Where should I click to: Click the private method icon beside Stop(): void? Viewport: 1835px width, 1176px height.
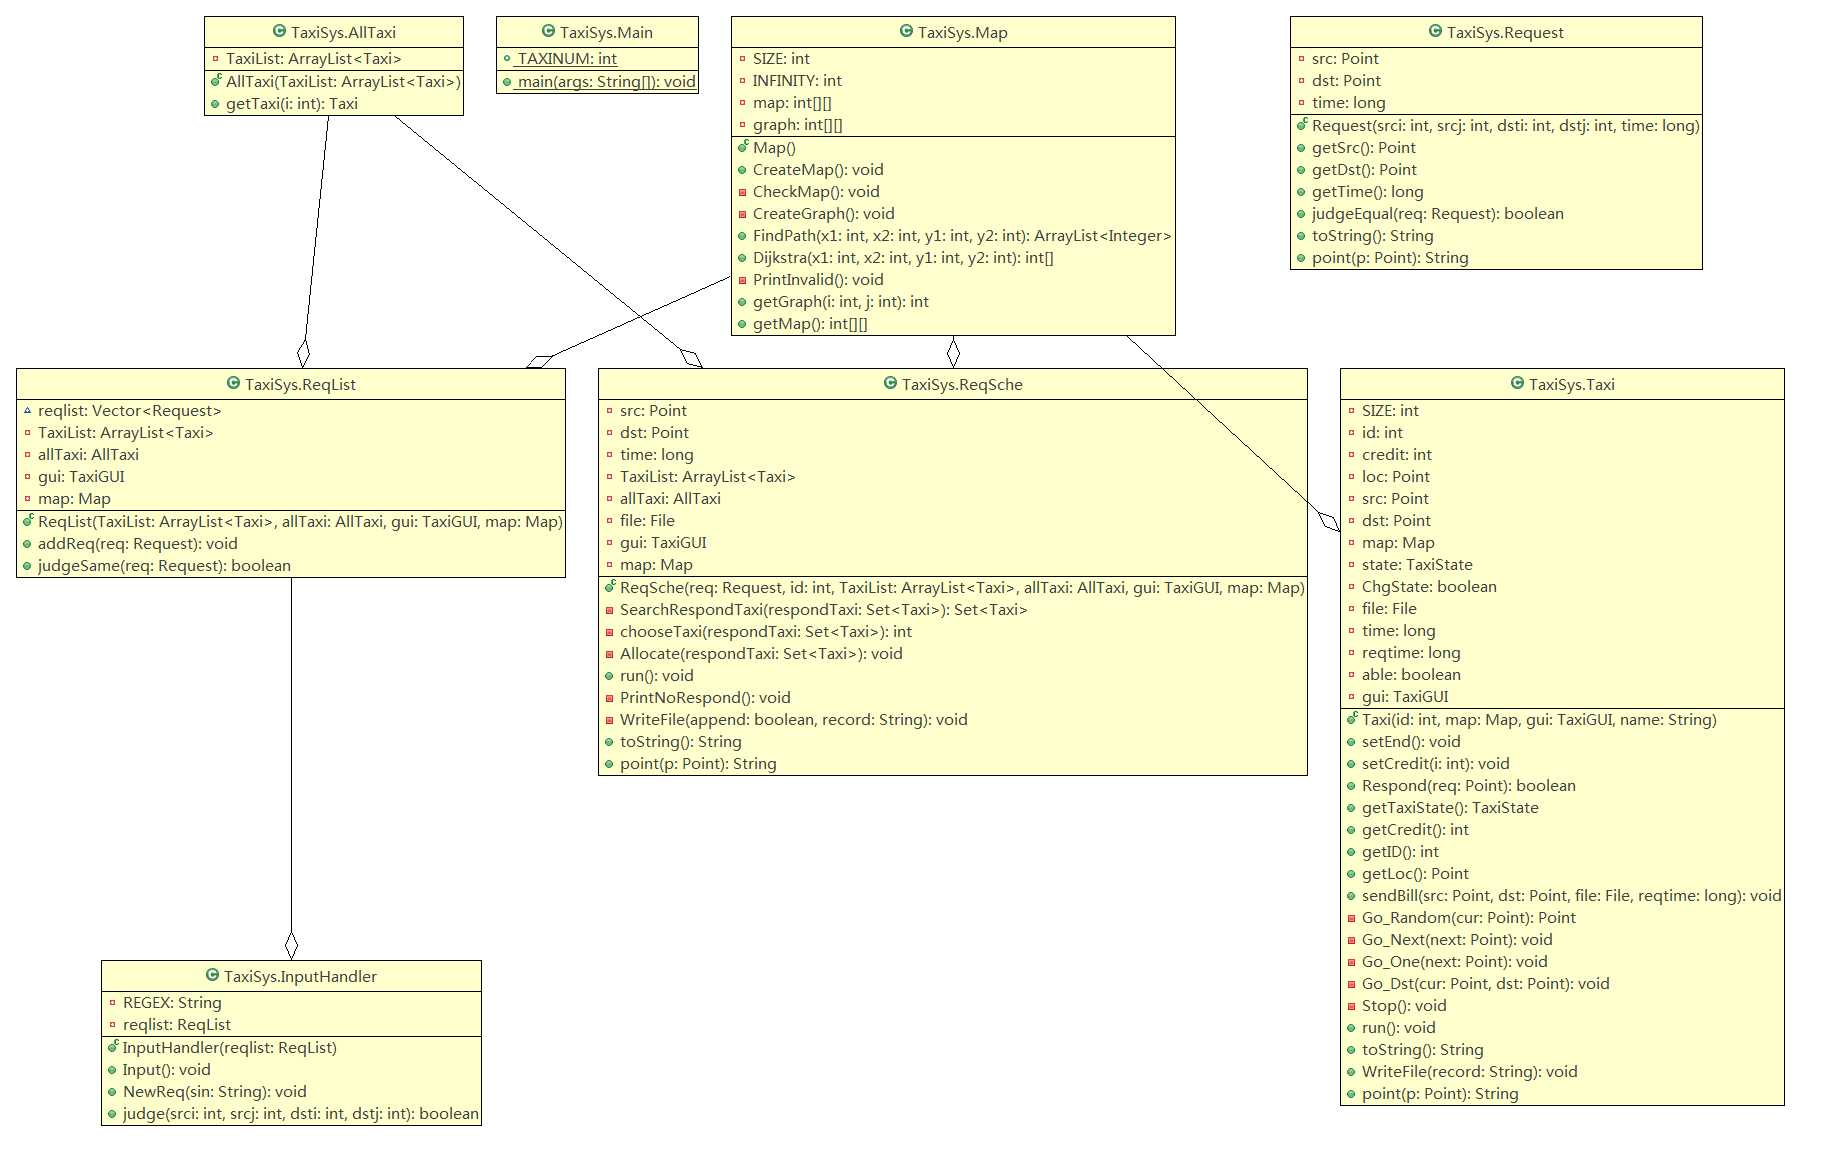pyautogui.click(x=1352, y=1006)
